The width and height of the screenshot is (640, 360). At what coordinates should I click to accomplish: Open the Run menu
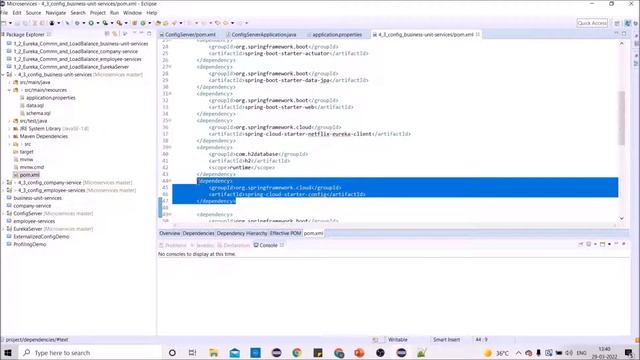[x=114, y=13]
